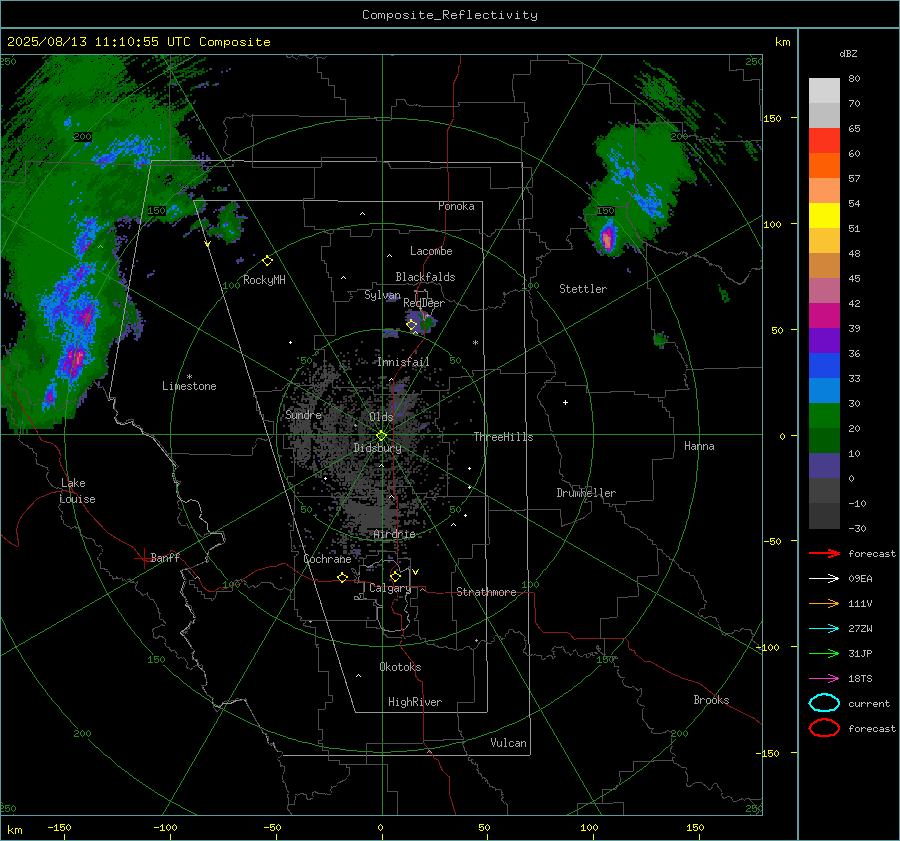Click the Sylvan town label
Screen dimensions: 900x841
coord(382,295)
